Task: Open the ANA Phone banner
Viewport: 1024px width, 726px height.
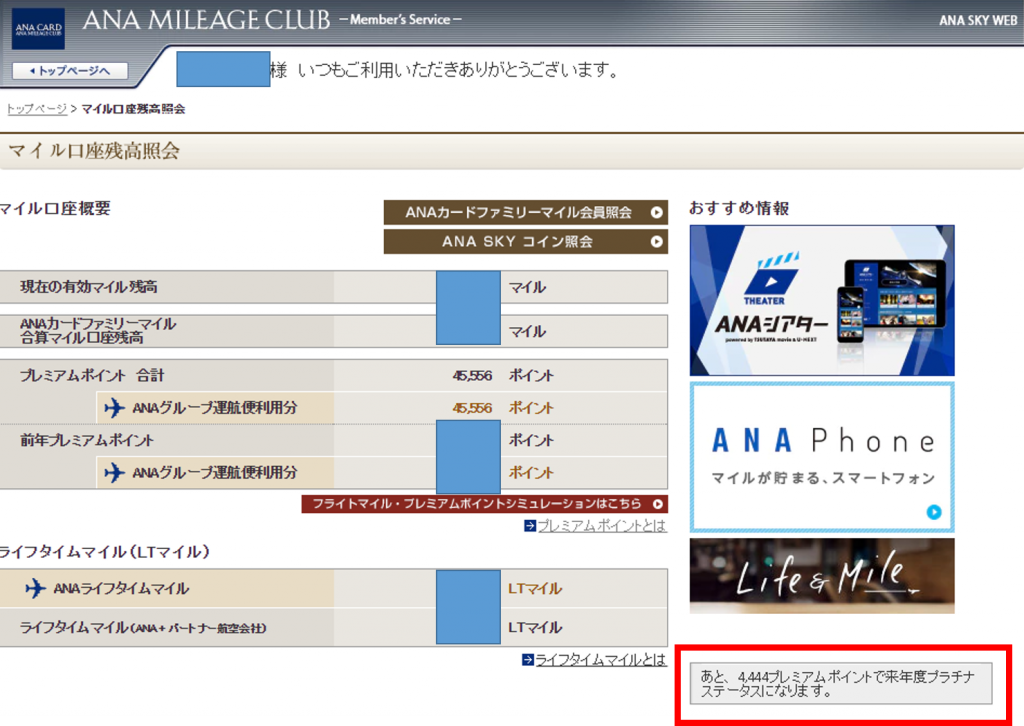Action: 822,457
